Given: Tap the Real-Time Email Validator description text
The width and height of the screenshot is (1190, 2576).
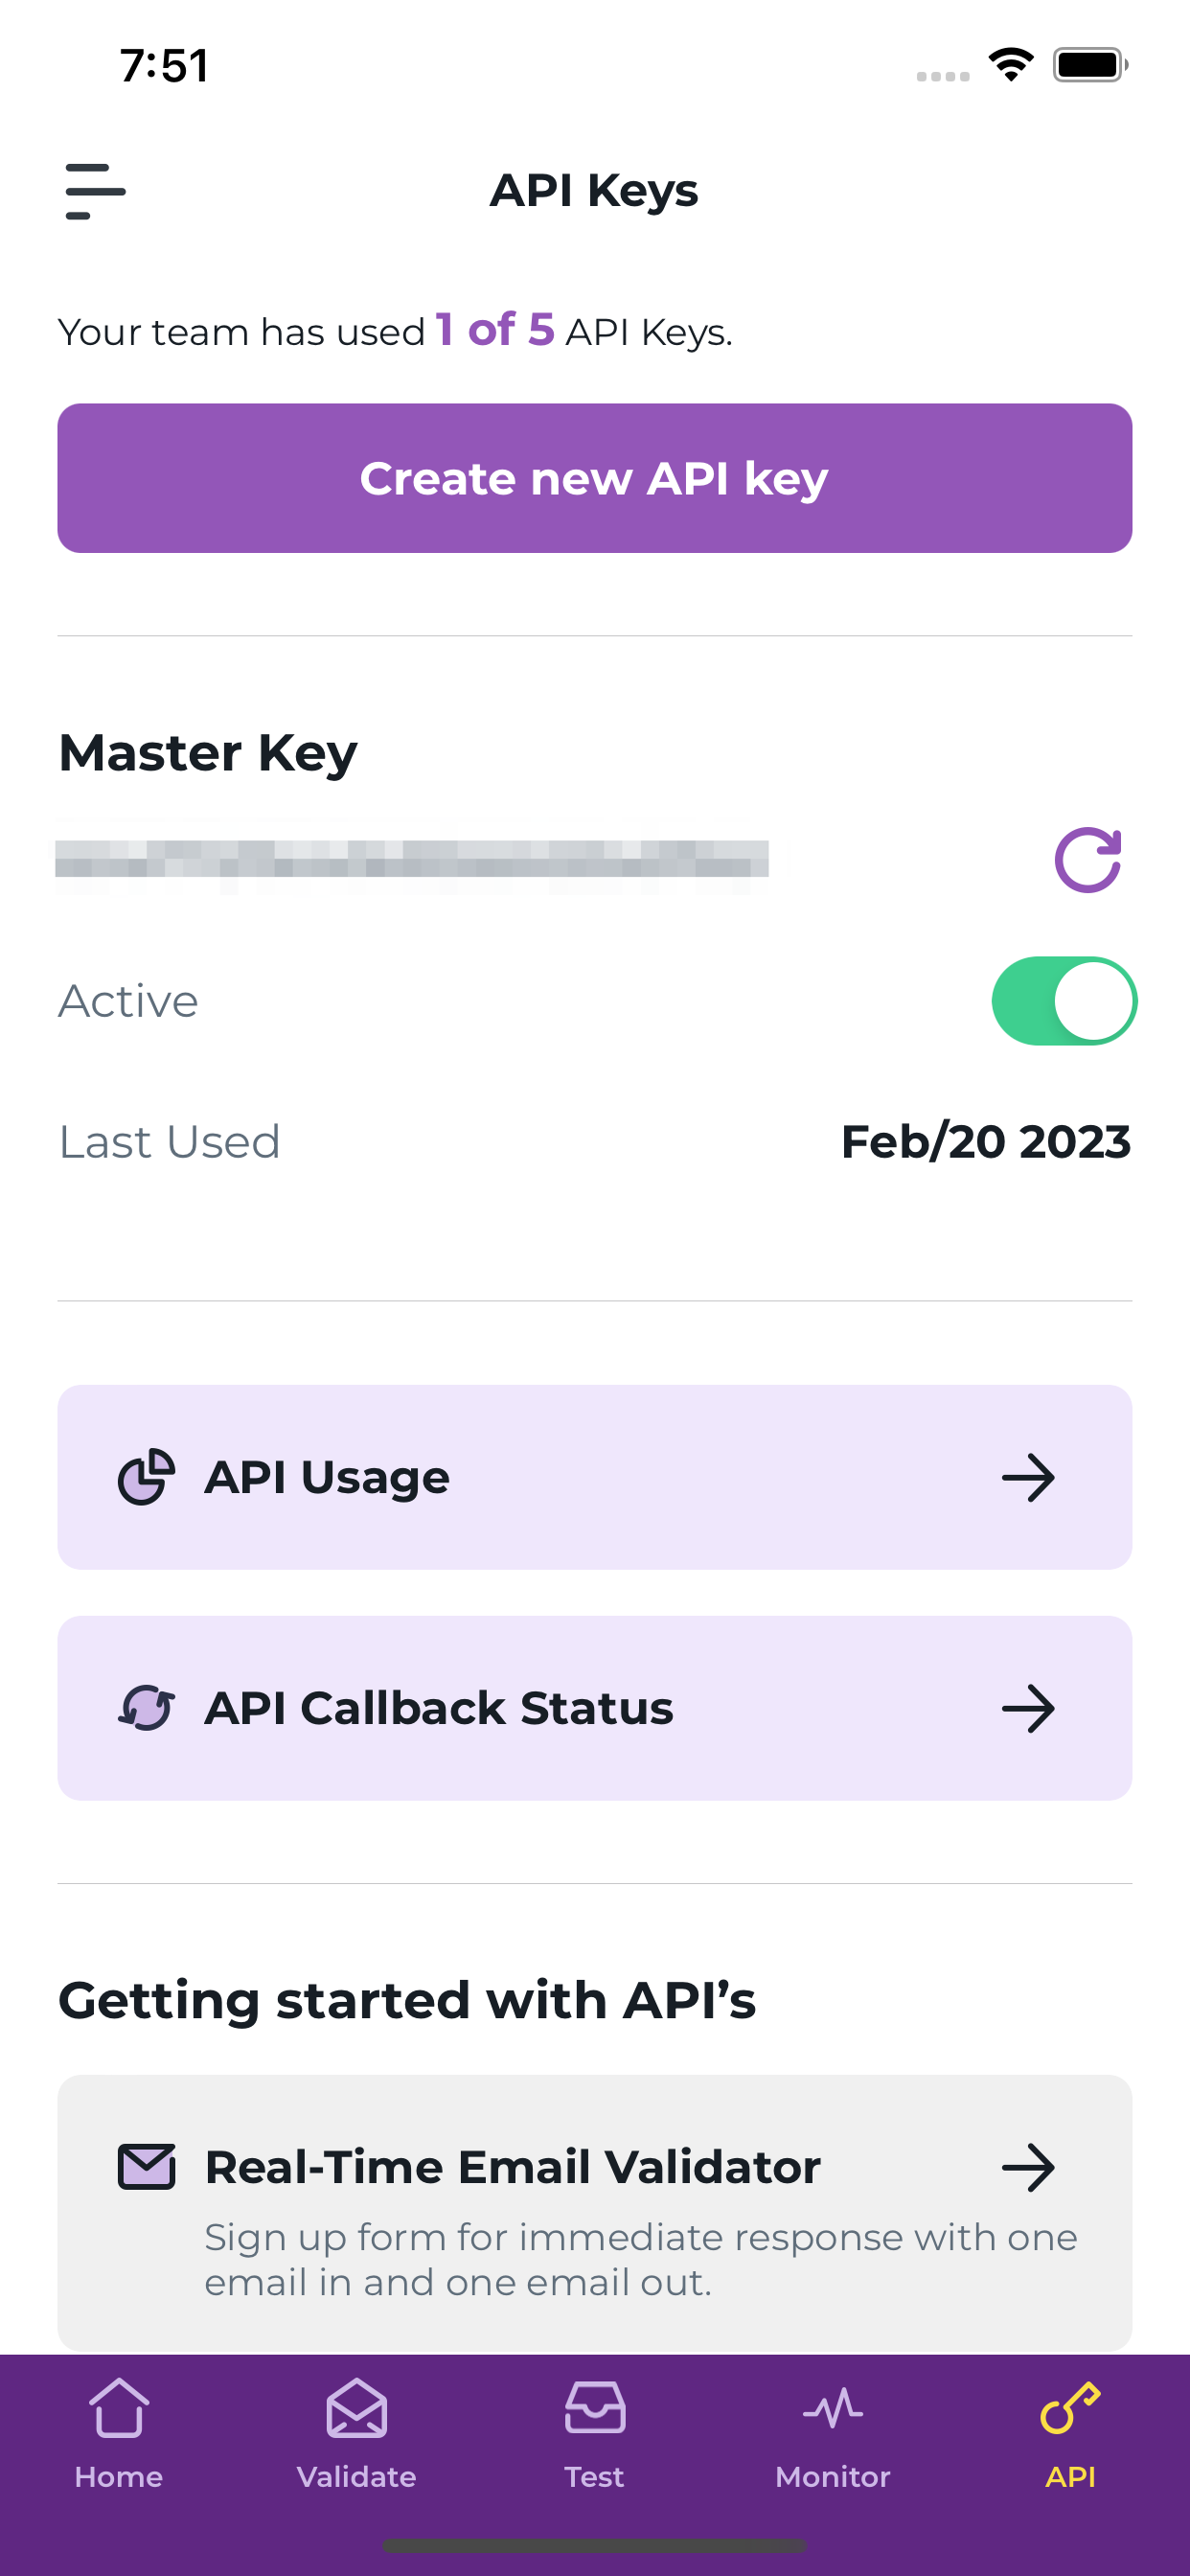Looking at the screenshot, I should point(641,2260).
